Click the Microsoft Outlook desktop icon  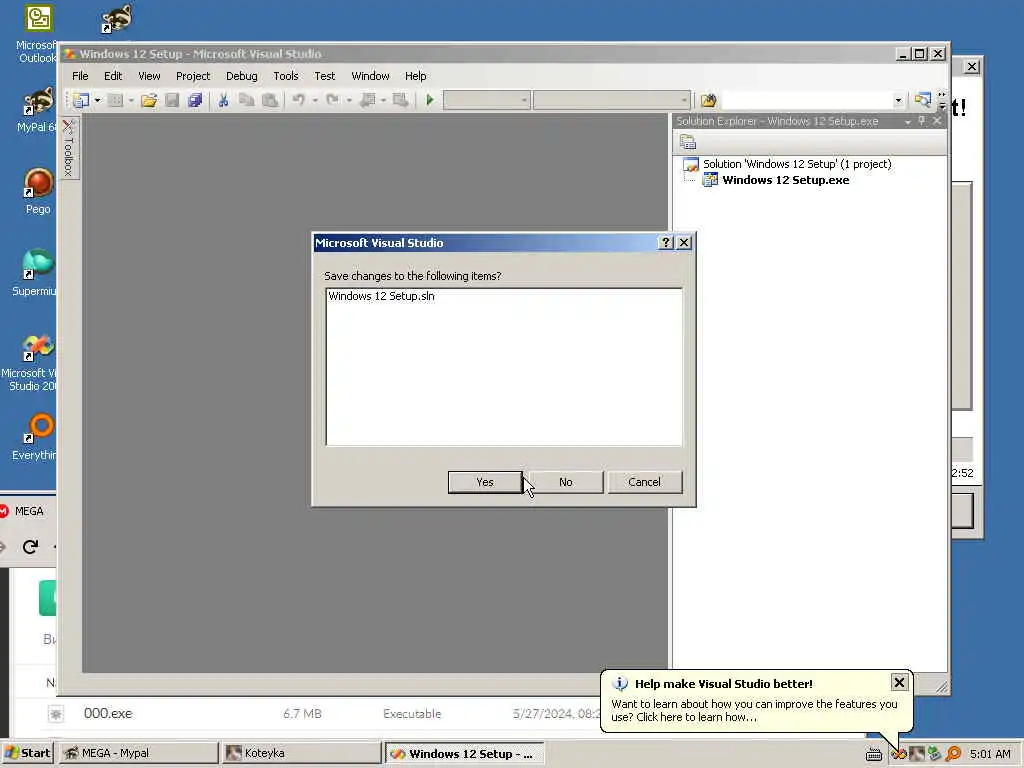[x=37, y=33]
